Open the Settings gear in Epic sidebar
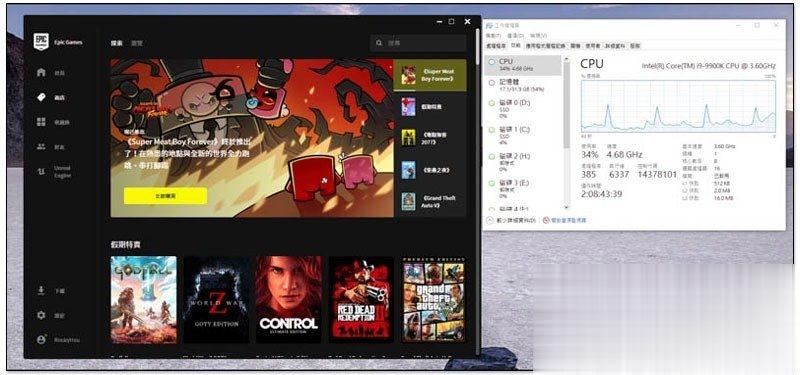Screen dimensions: 800x375 coord(41,315)
